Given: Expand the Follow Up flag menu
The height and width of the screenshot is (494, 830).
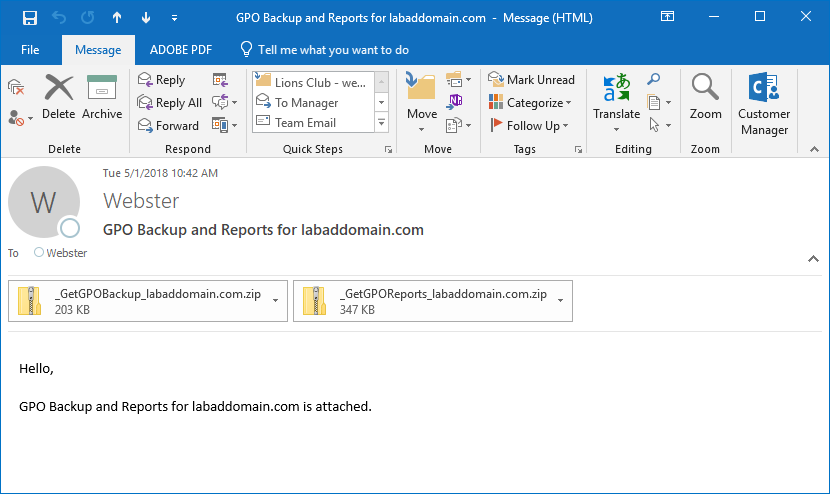Looking at the screenshot, I should (x=531, y=126).
